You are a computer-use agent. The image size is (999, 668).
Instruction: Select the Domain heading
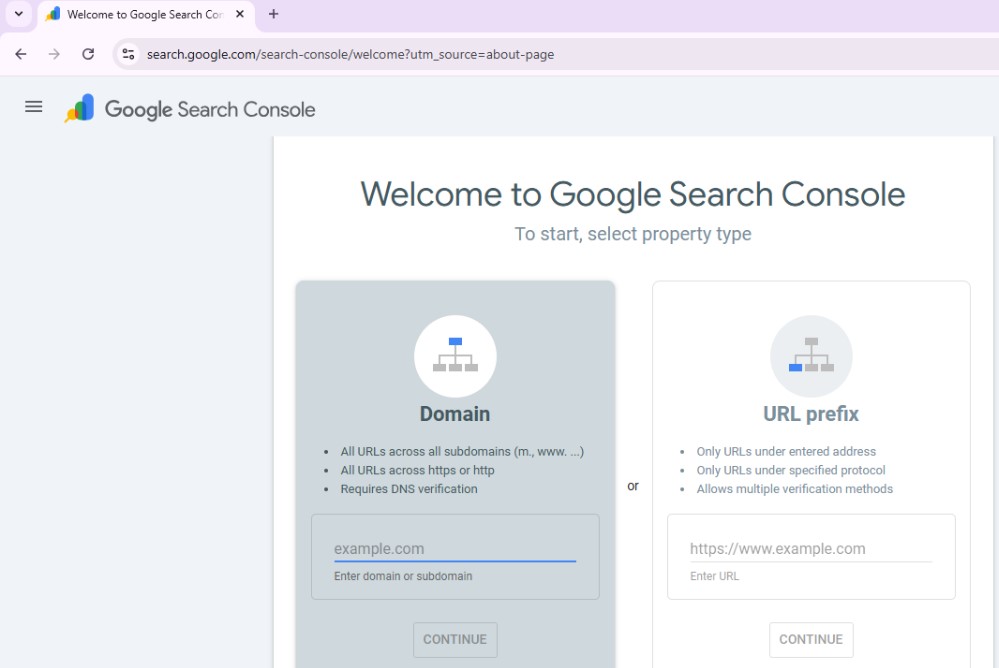(455, 414)
